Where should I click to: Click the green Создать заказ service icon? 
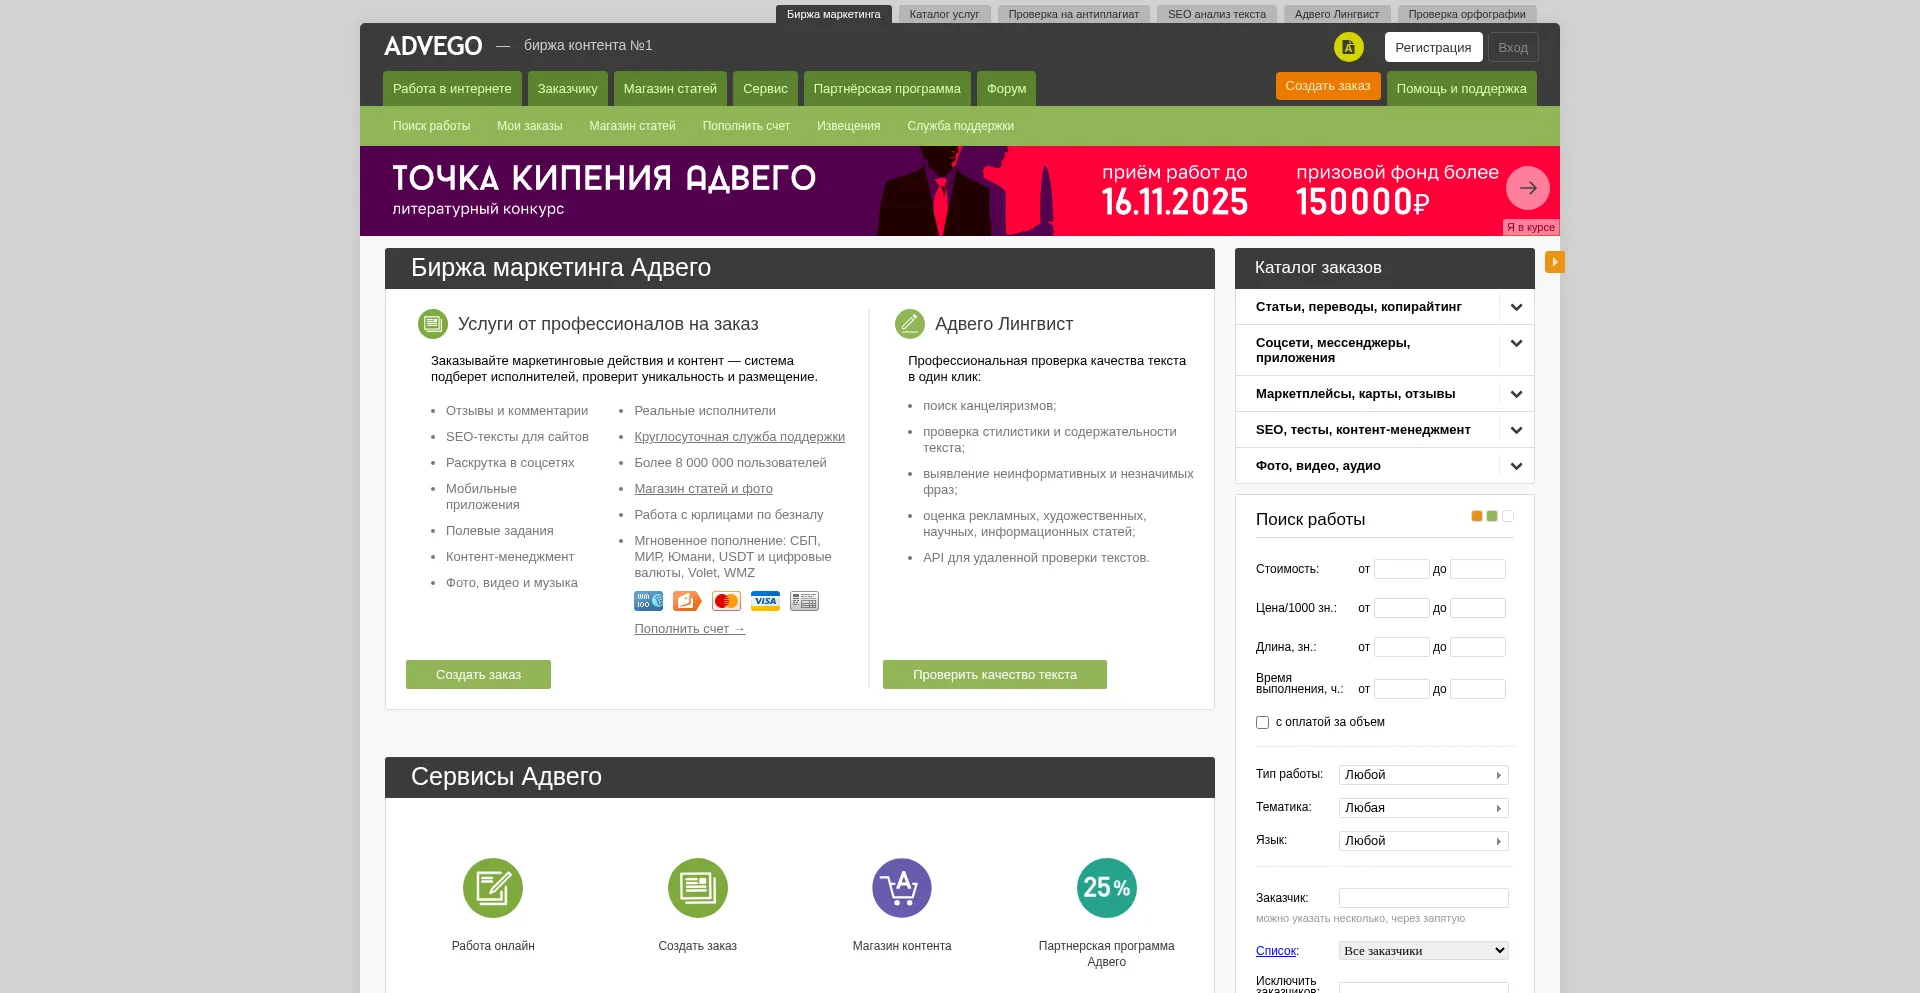tap(697, 888)
